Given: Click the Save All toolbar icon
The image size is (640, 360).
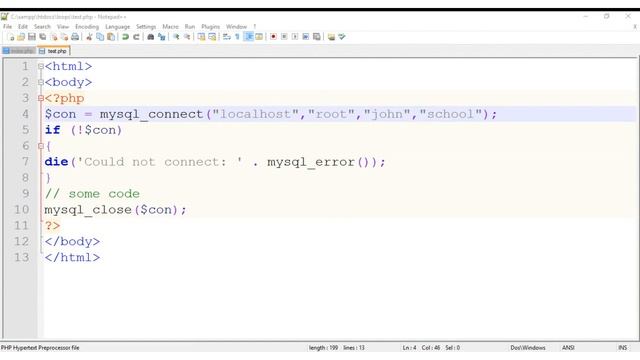Looking at the screenshot, I should (x=42, y=37).
